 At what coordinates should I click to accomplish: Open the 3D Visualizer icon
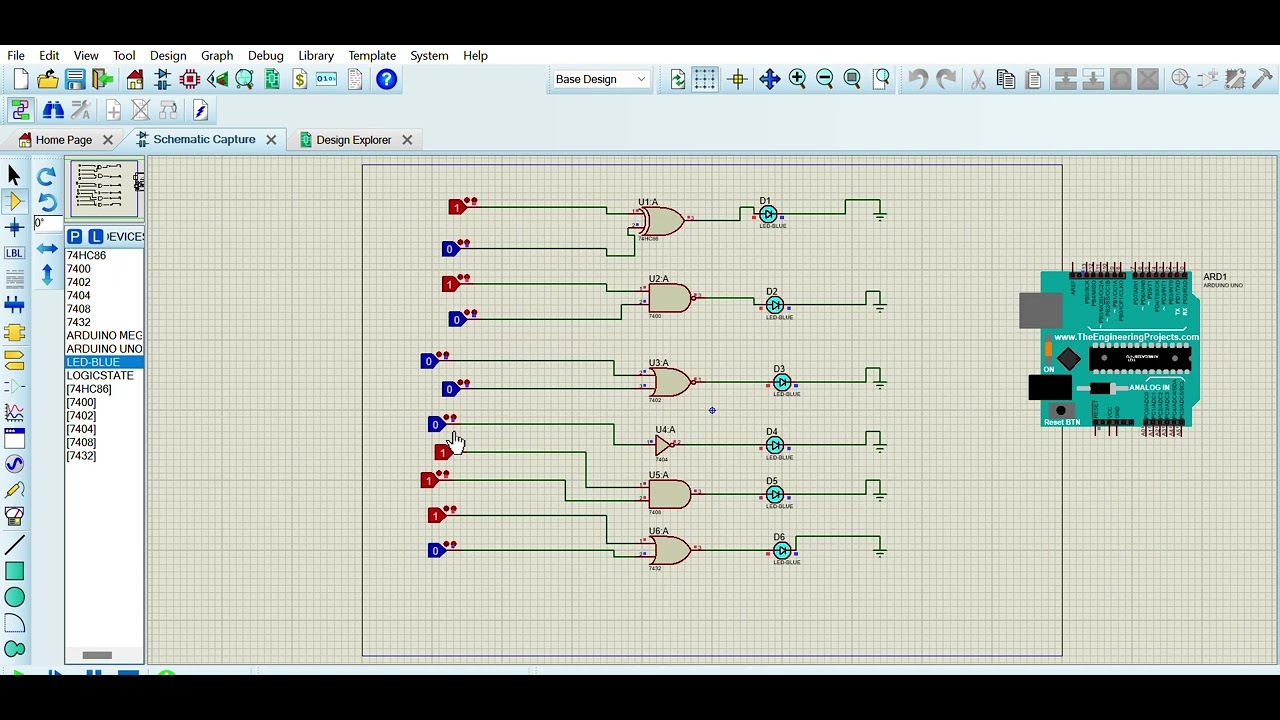click(217, 79)
